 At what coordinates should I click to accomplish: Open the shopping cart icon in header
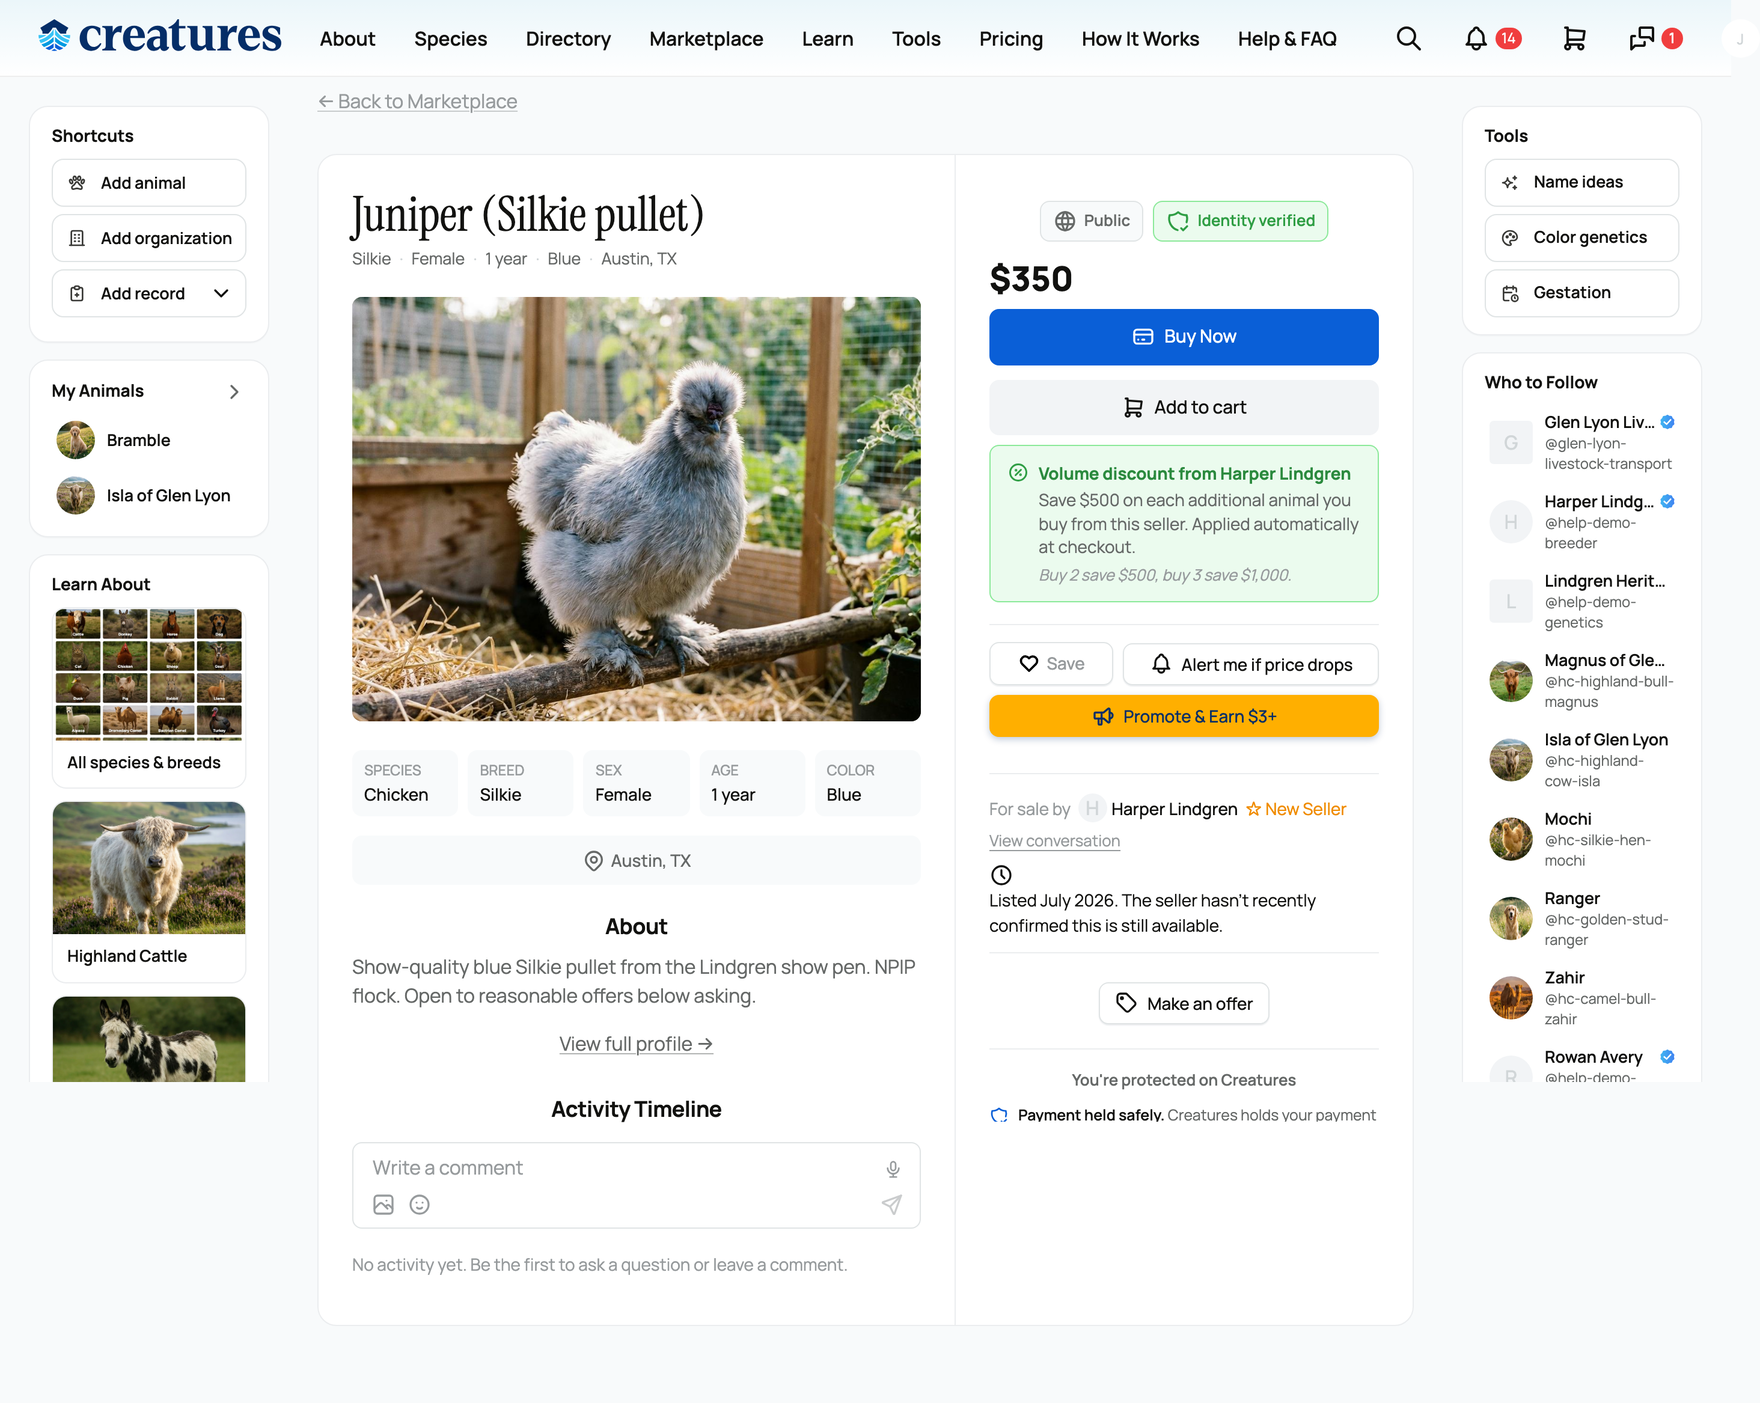tap(1574, 39)
